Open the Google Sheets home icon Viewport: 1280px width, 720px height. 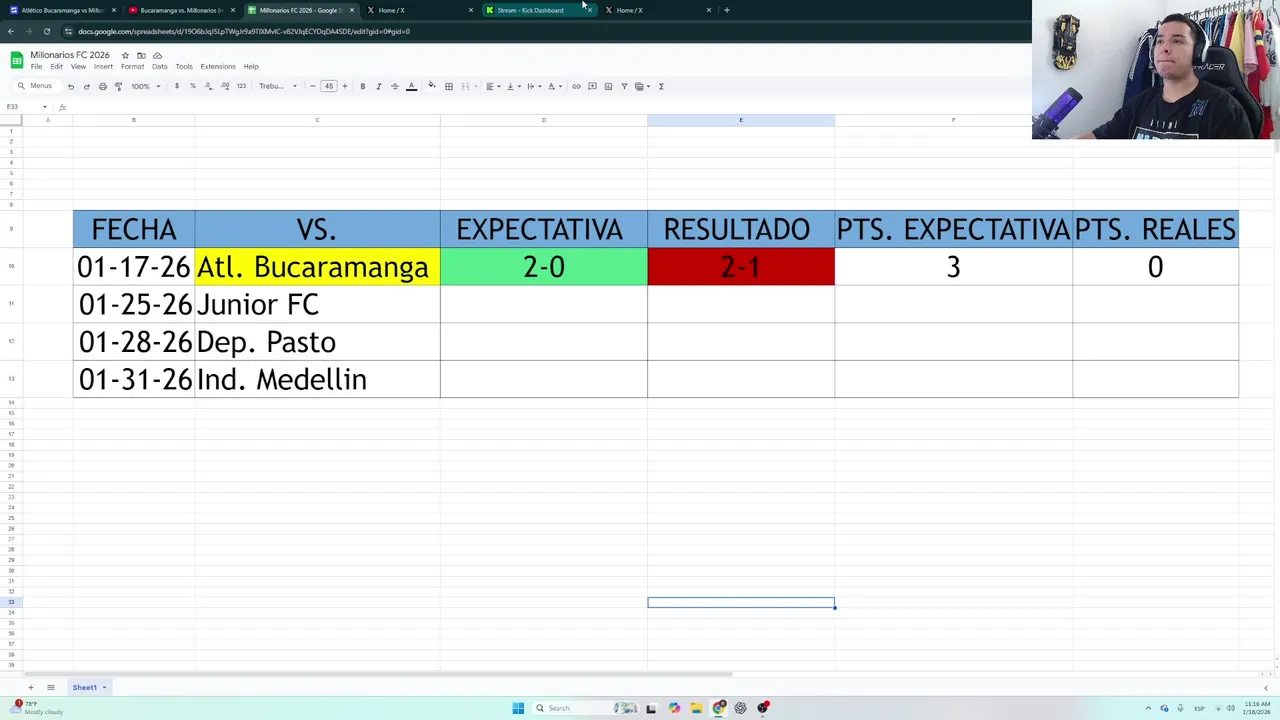(x=17, y=61)
